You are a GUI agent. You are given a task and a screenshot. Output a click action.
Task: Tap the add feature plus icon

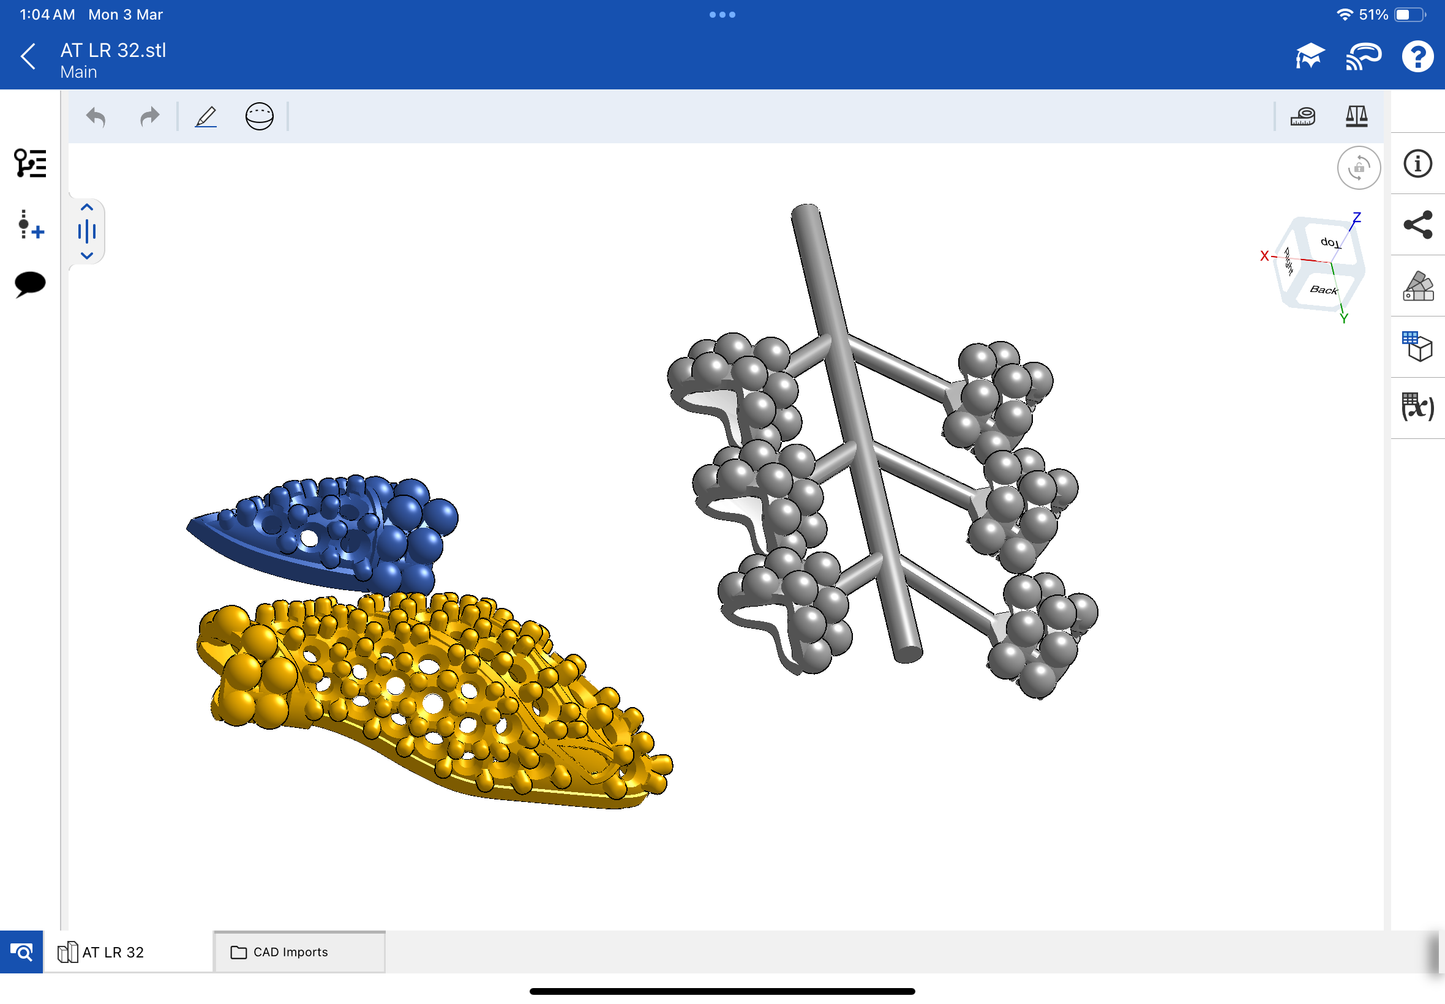coord(30,224)
